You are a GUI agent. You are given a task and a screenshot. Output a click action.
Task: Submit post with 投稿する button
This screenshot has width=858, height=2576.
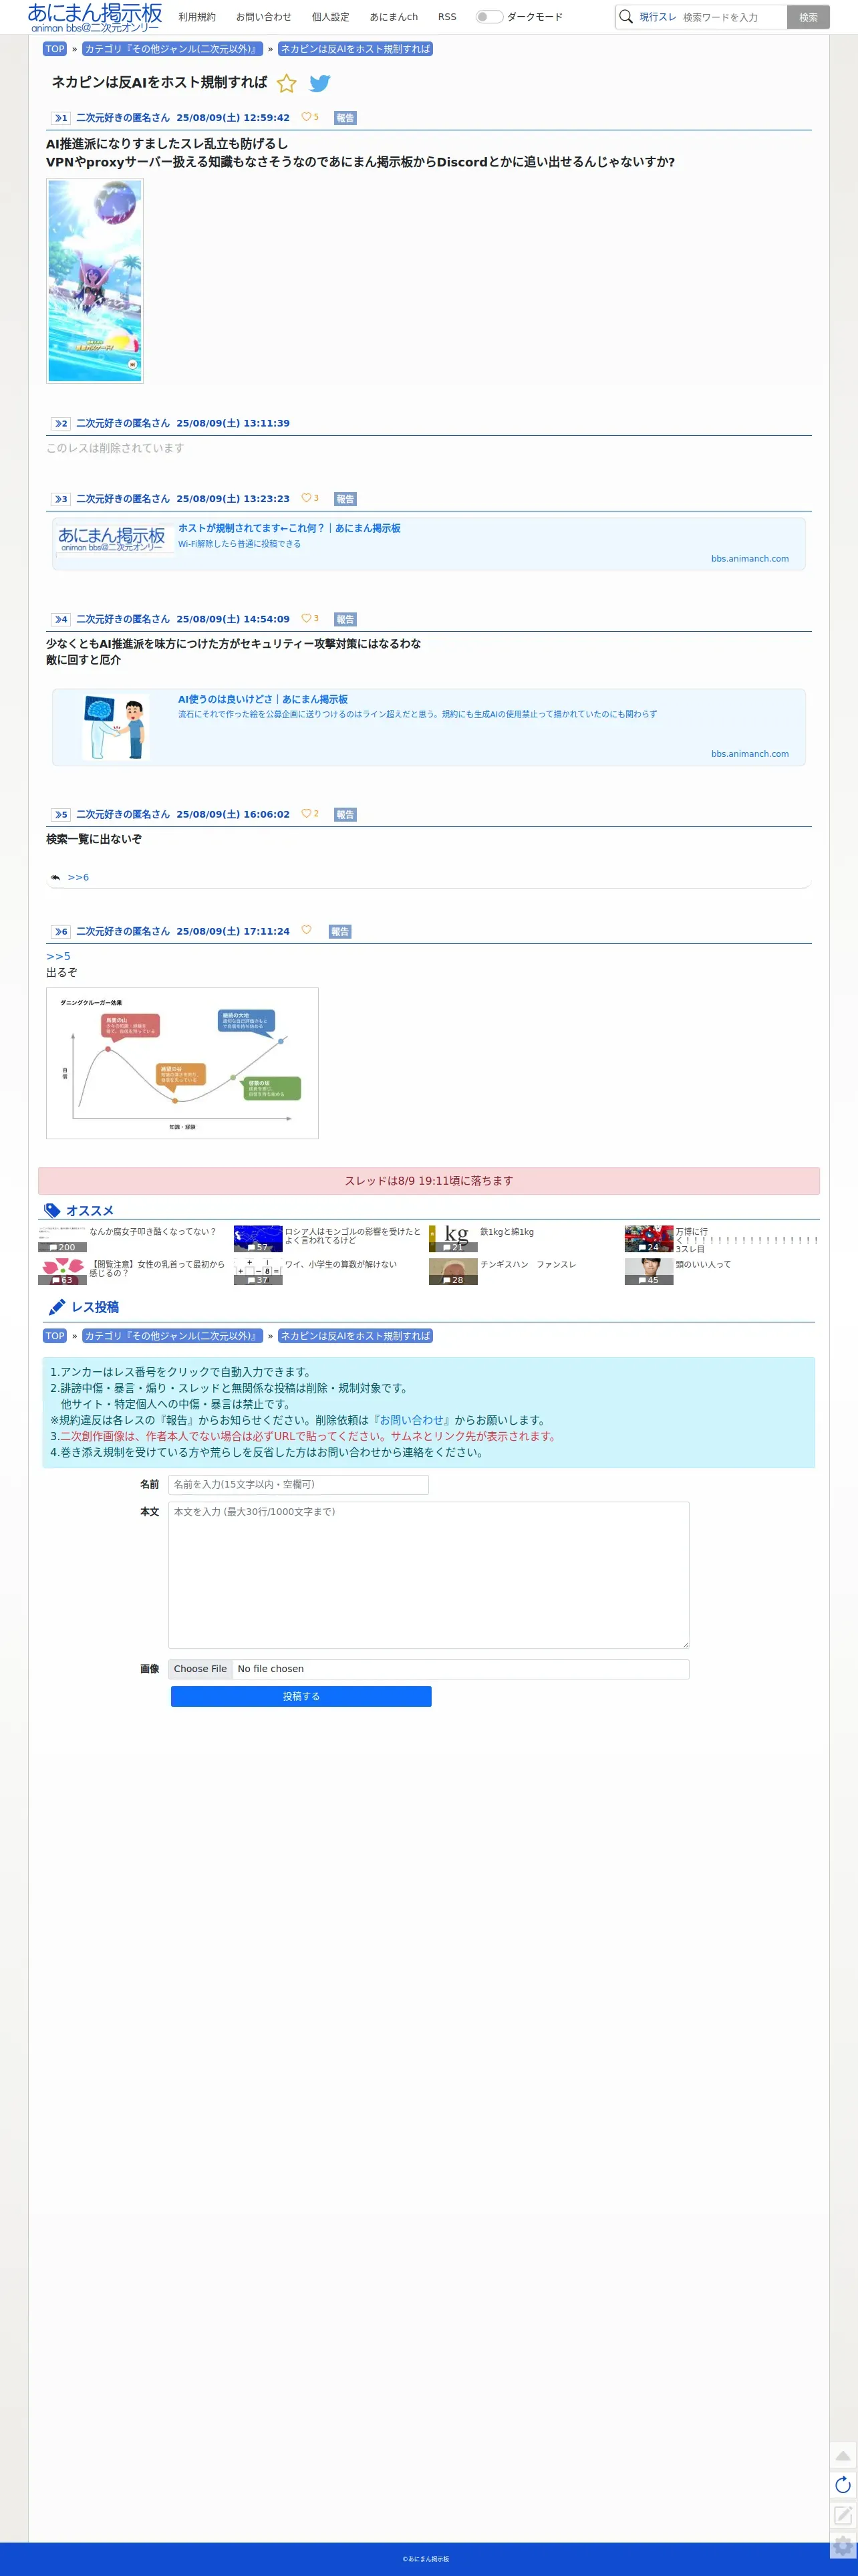pyautogui.click(x=301, y=1696)
